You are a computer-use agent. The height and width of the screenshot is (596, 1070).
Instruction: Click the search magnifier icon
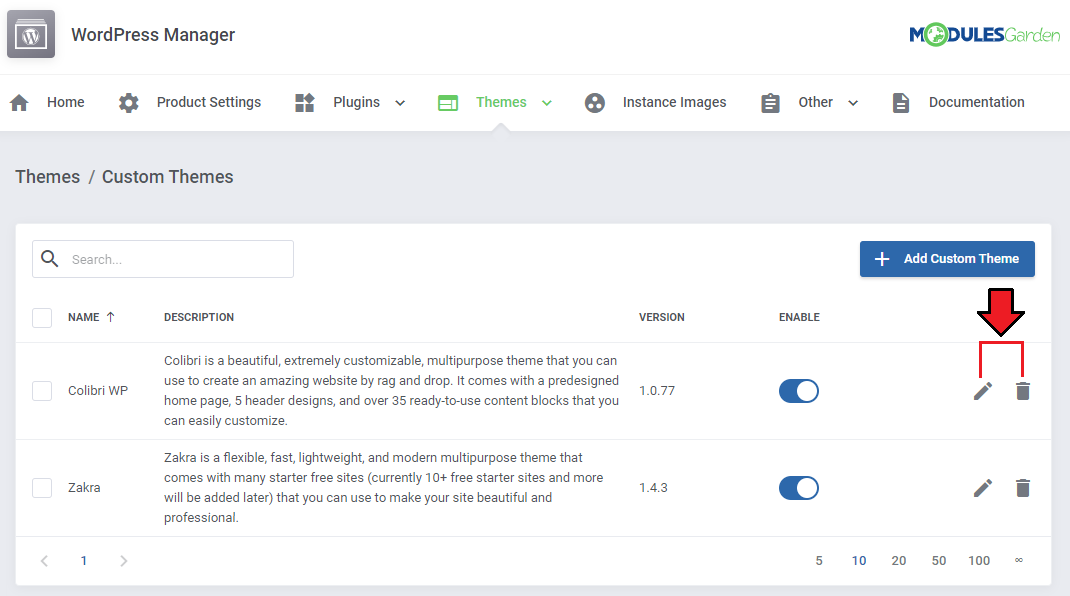pos(49,259)
